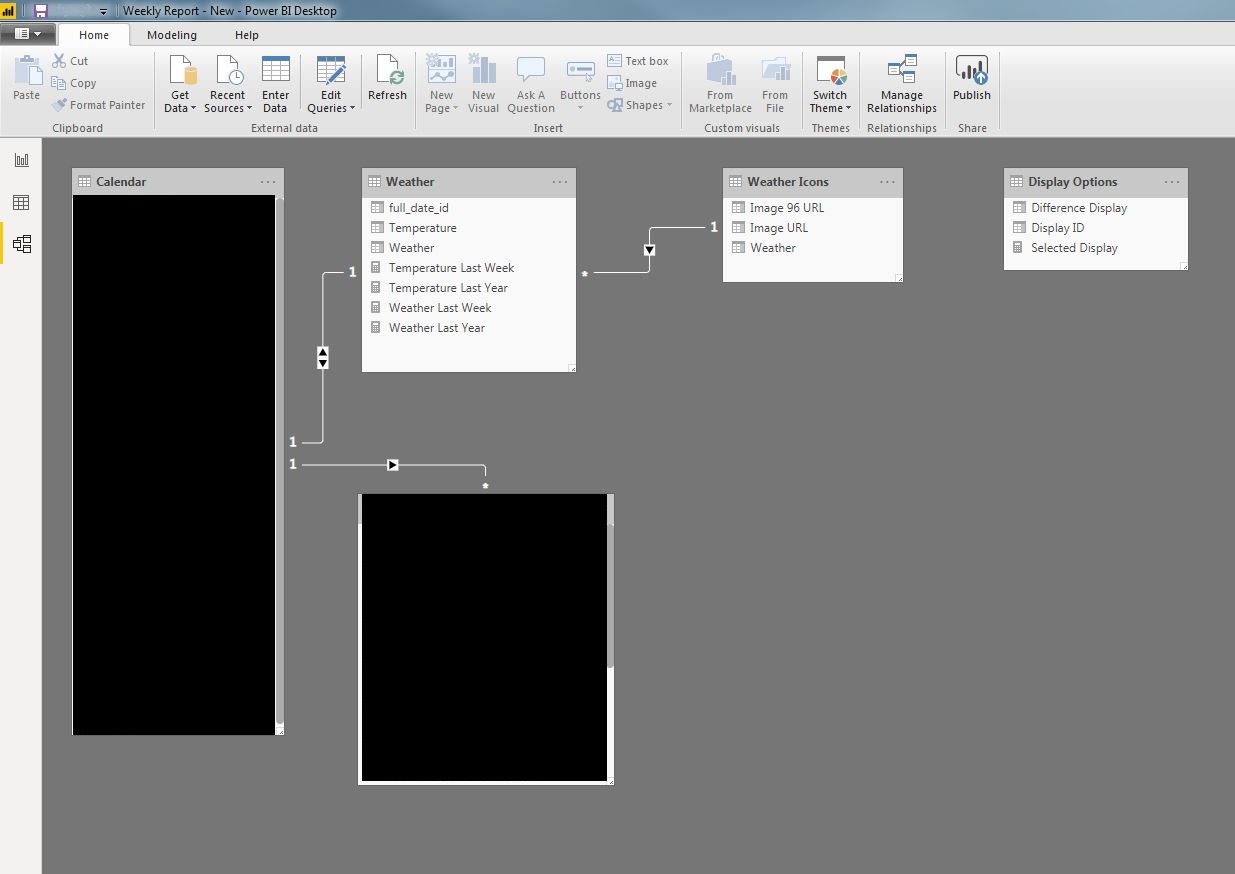The height and width of the screenshot is (874, 1235).
Task: Click the Calendar table vertical scrollbar
Action: tap(279, 461)
